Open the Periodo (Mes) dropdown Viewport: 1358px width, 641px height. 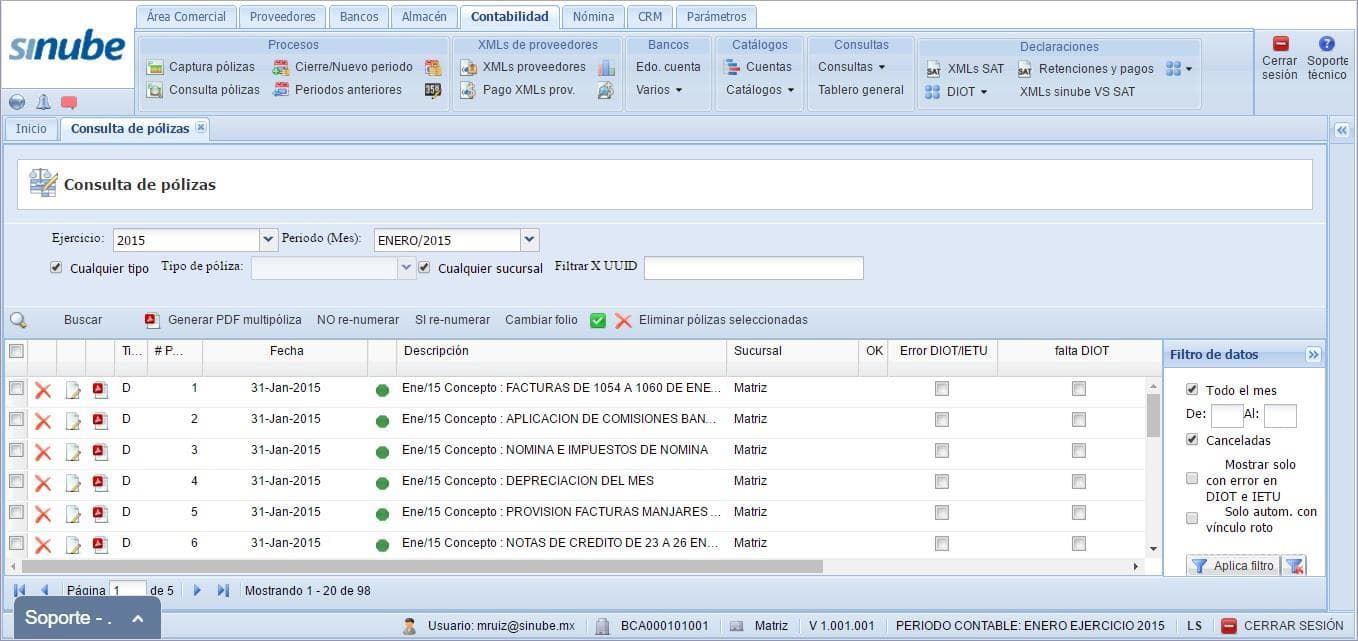530,240
